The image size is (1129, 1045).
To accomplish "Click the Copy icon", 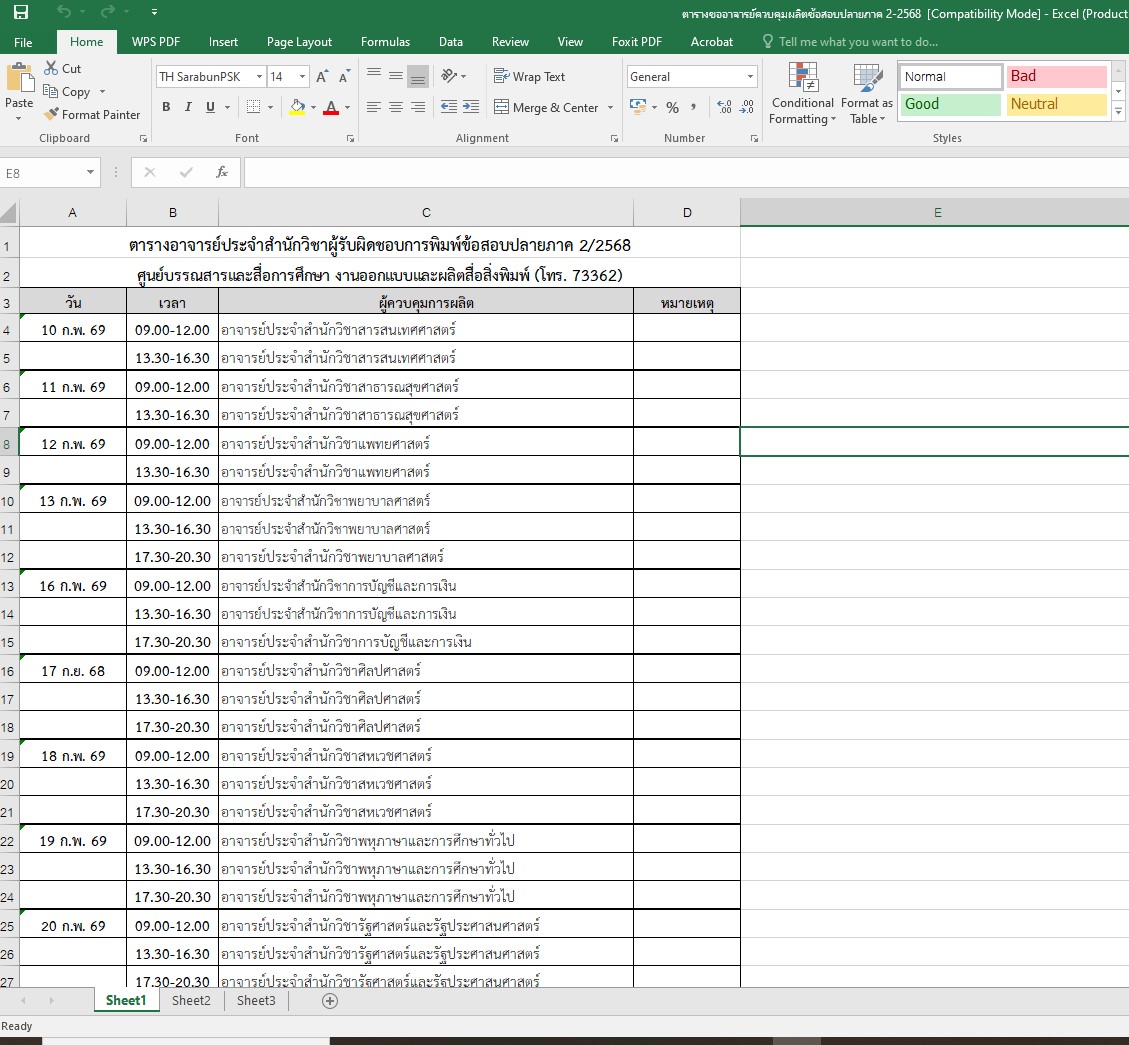I will (50, 91).
